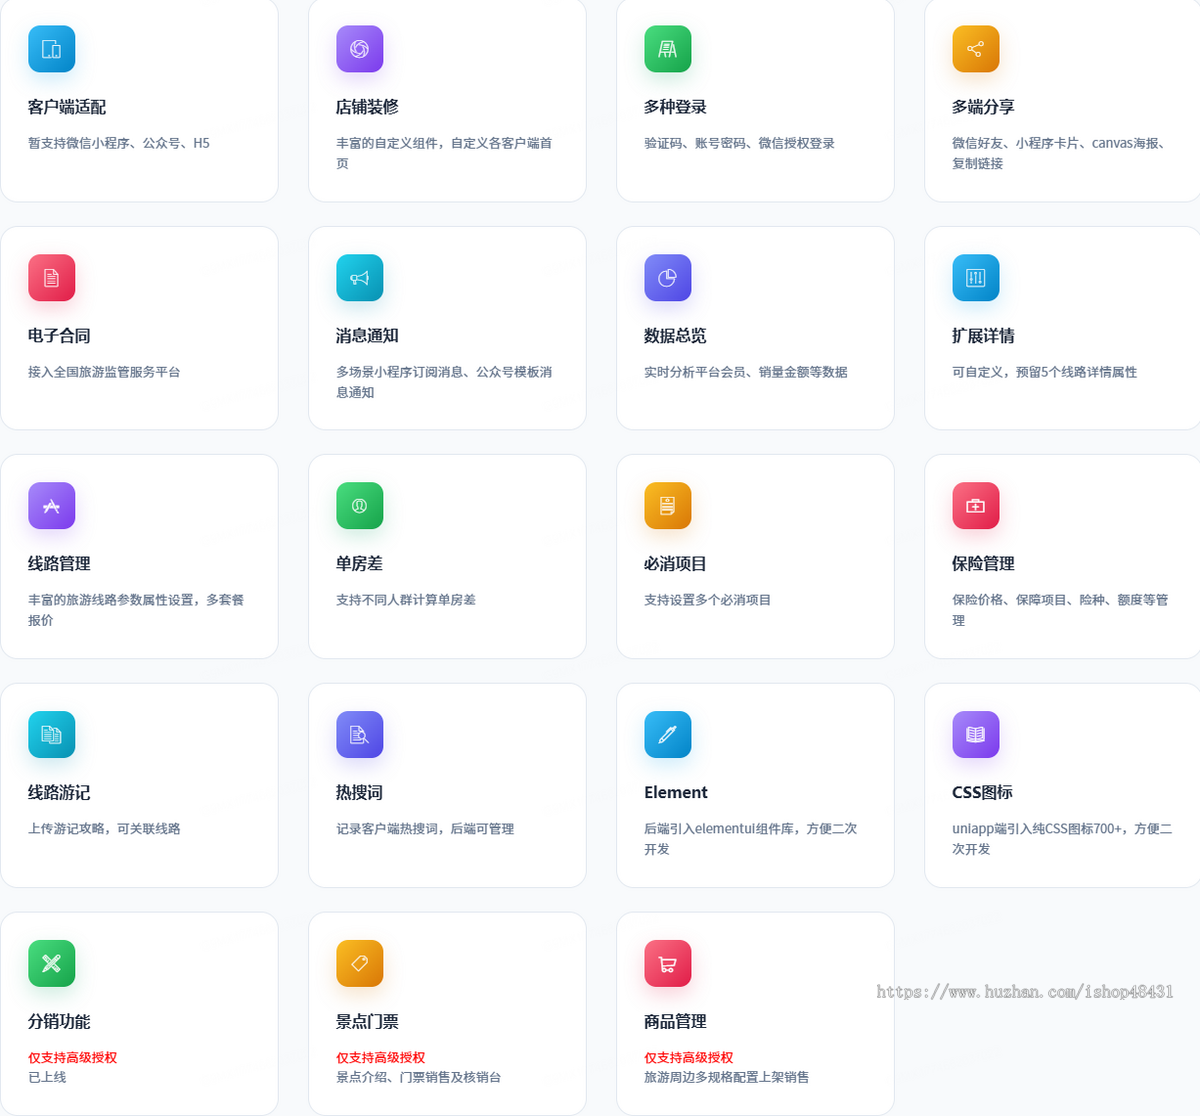
Task: Click the 线路游记 heading
Action: click(59, 793)
